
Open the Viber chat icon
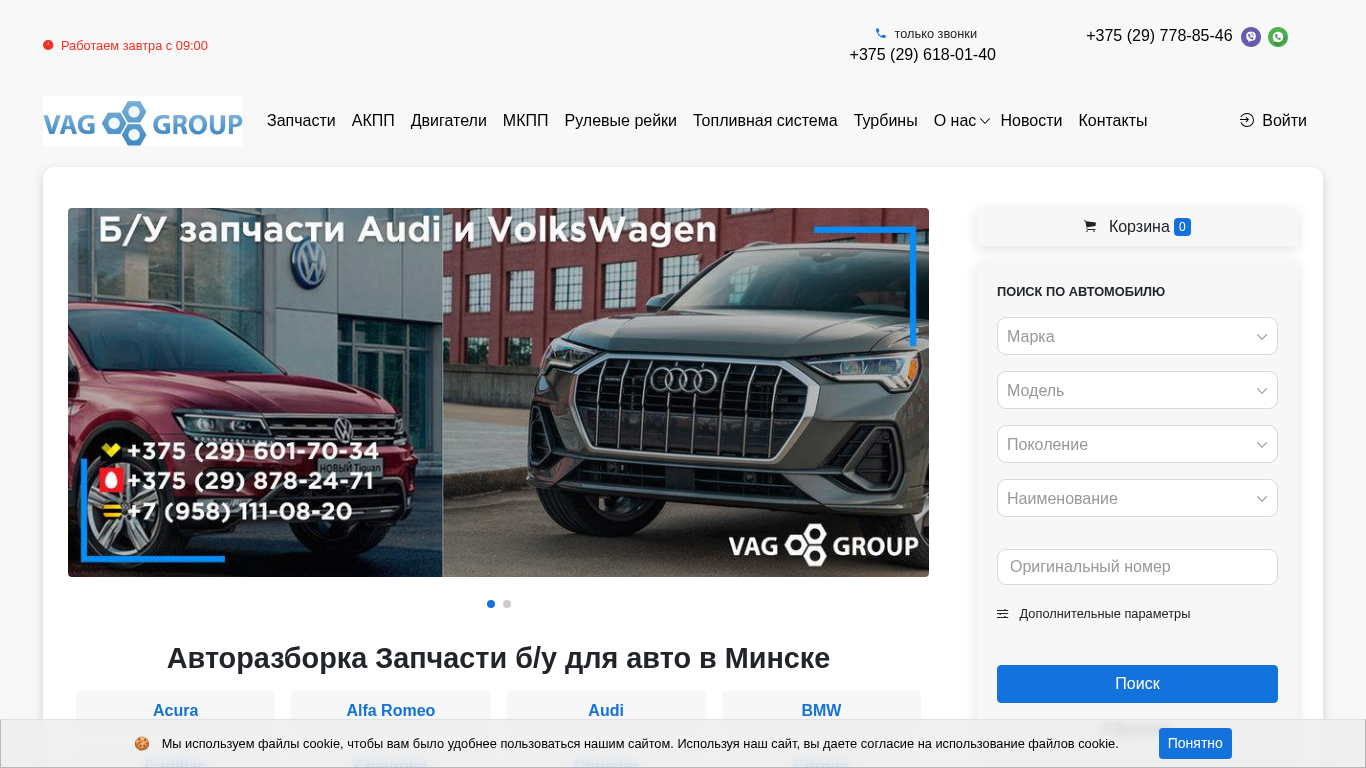(1251, 37)
